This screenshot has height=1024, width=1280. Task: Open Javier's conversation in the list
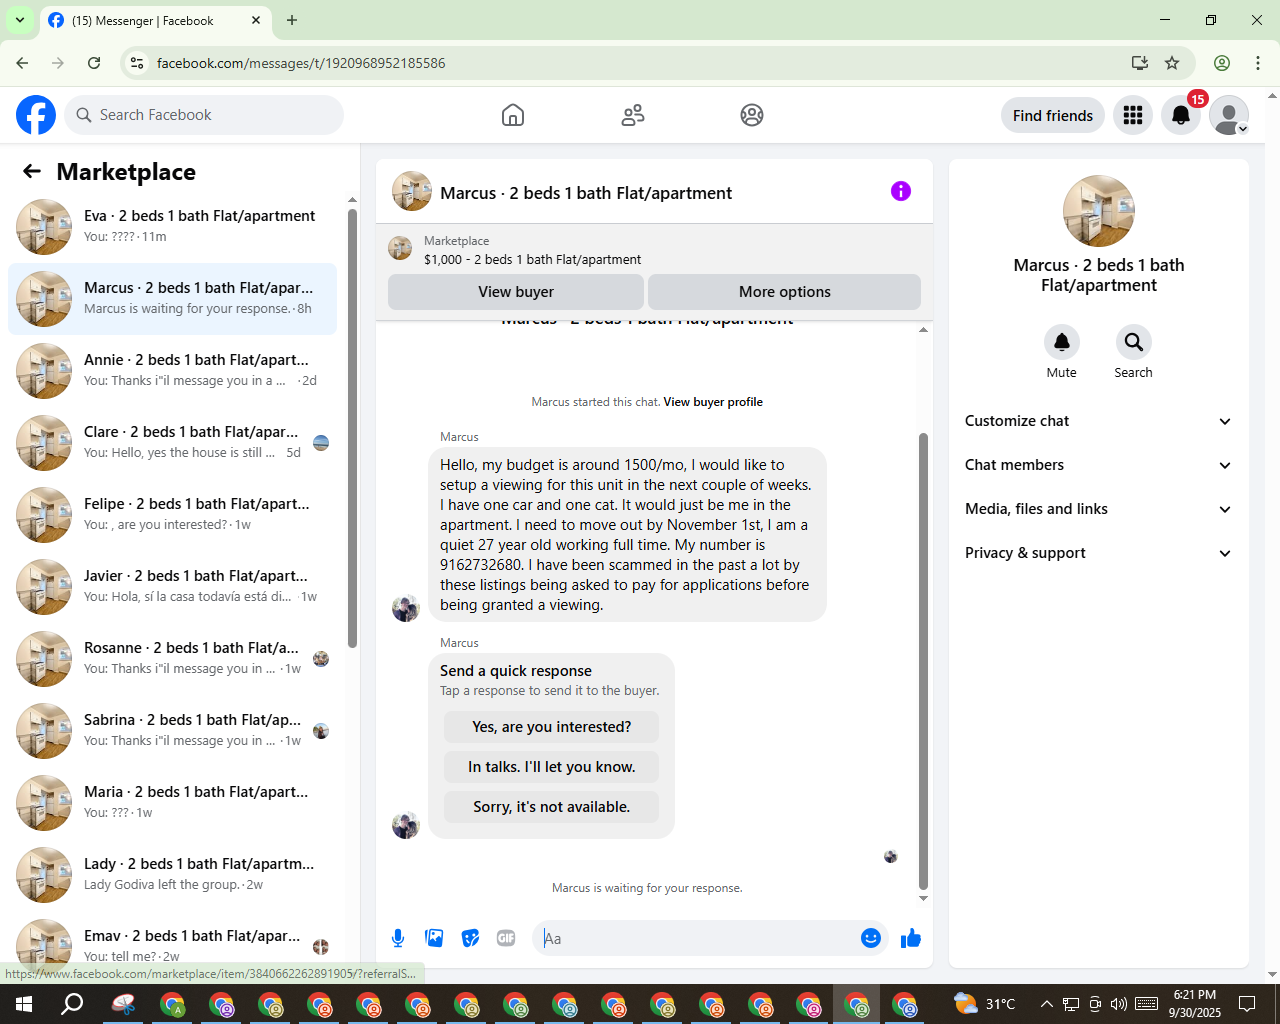[x=172, y=587]
